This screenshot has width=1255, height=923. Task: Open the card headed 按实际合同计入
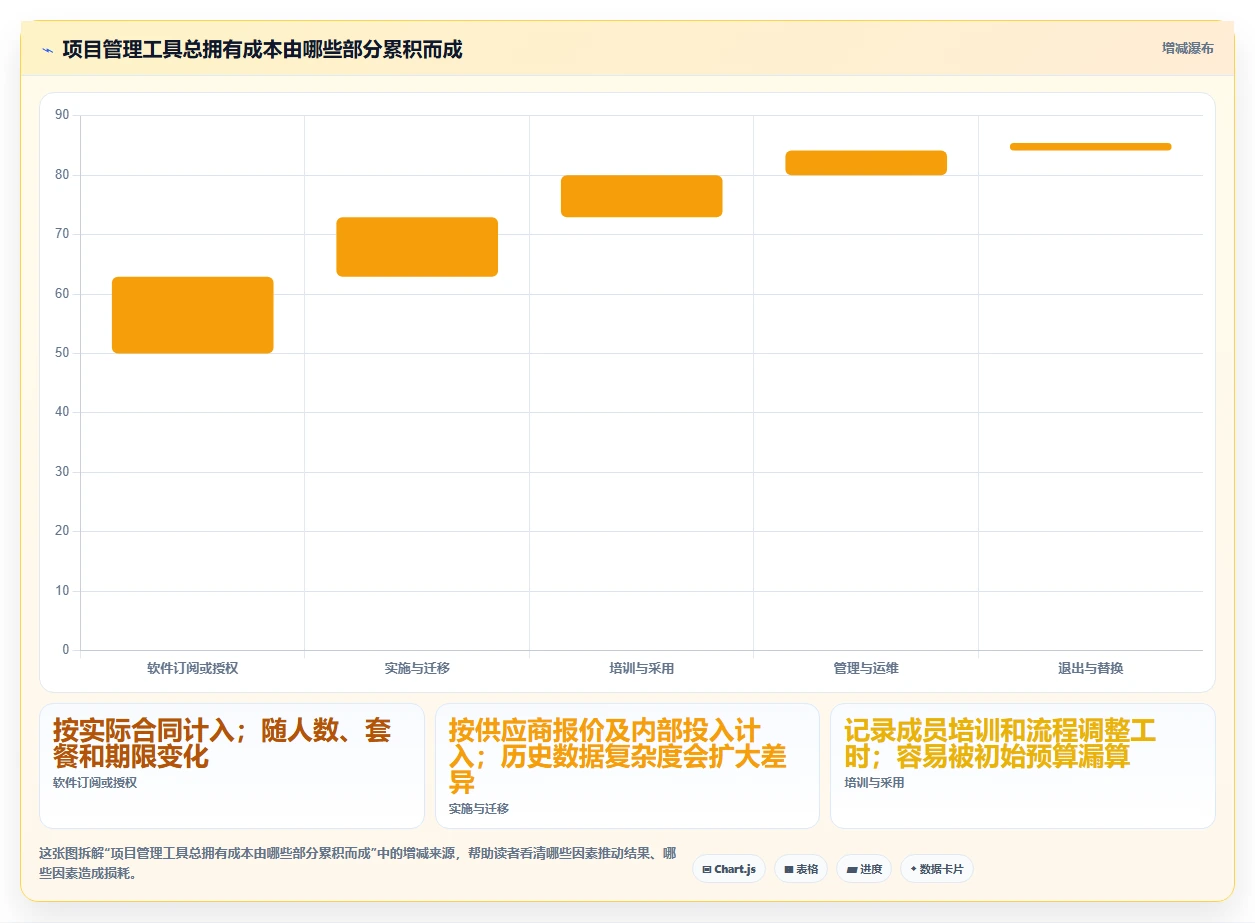click(x=232, y=766)
